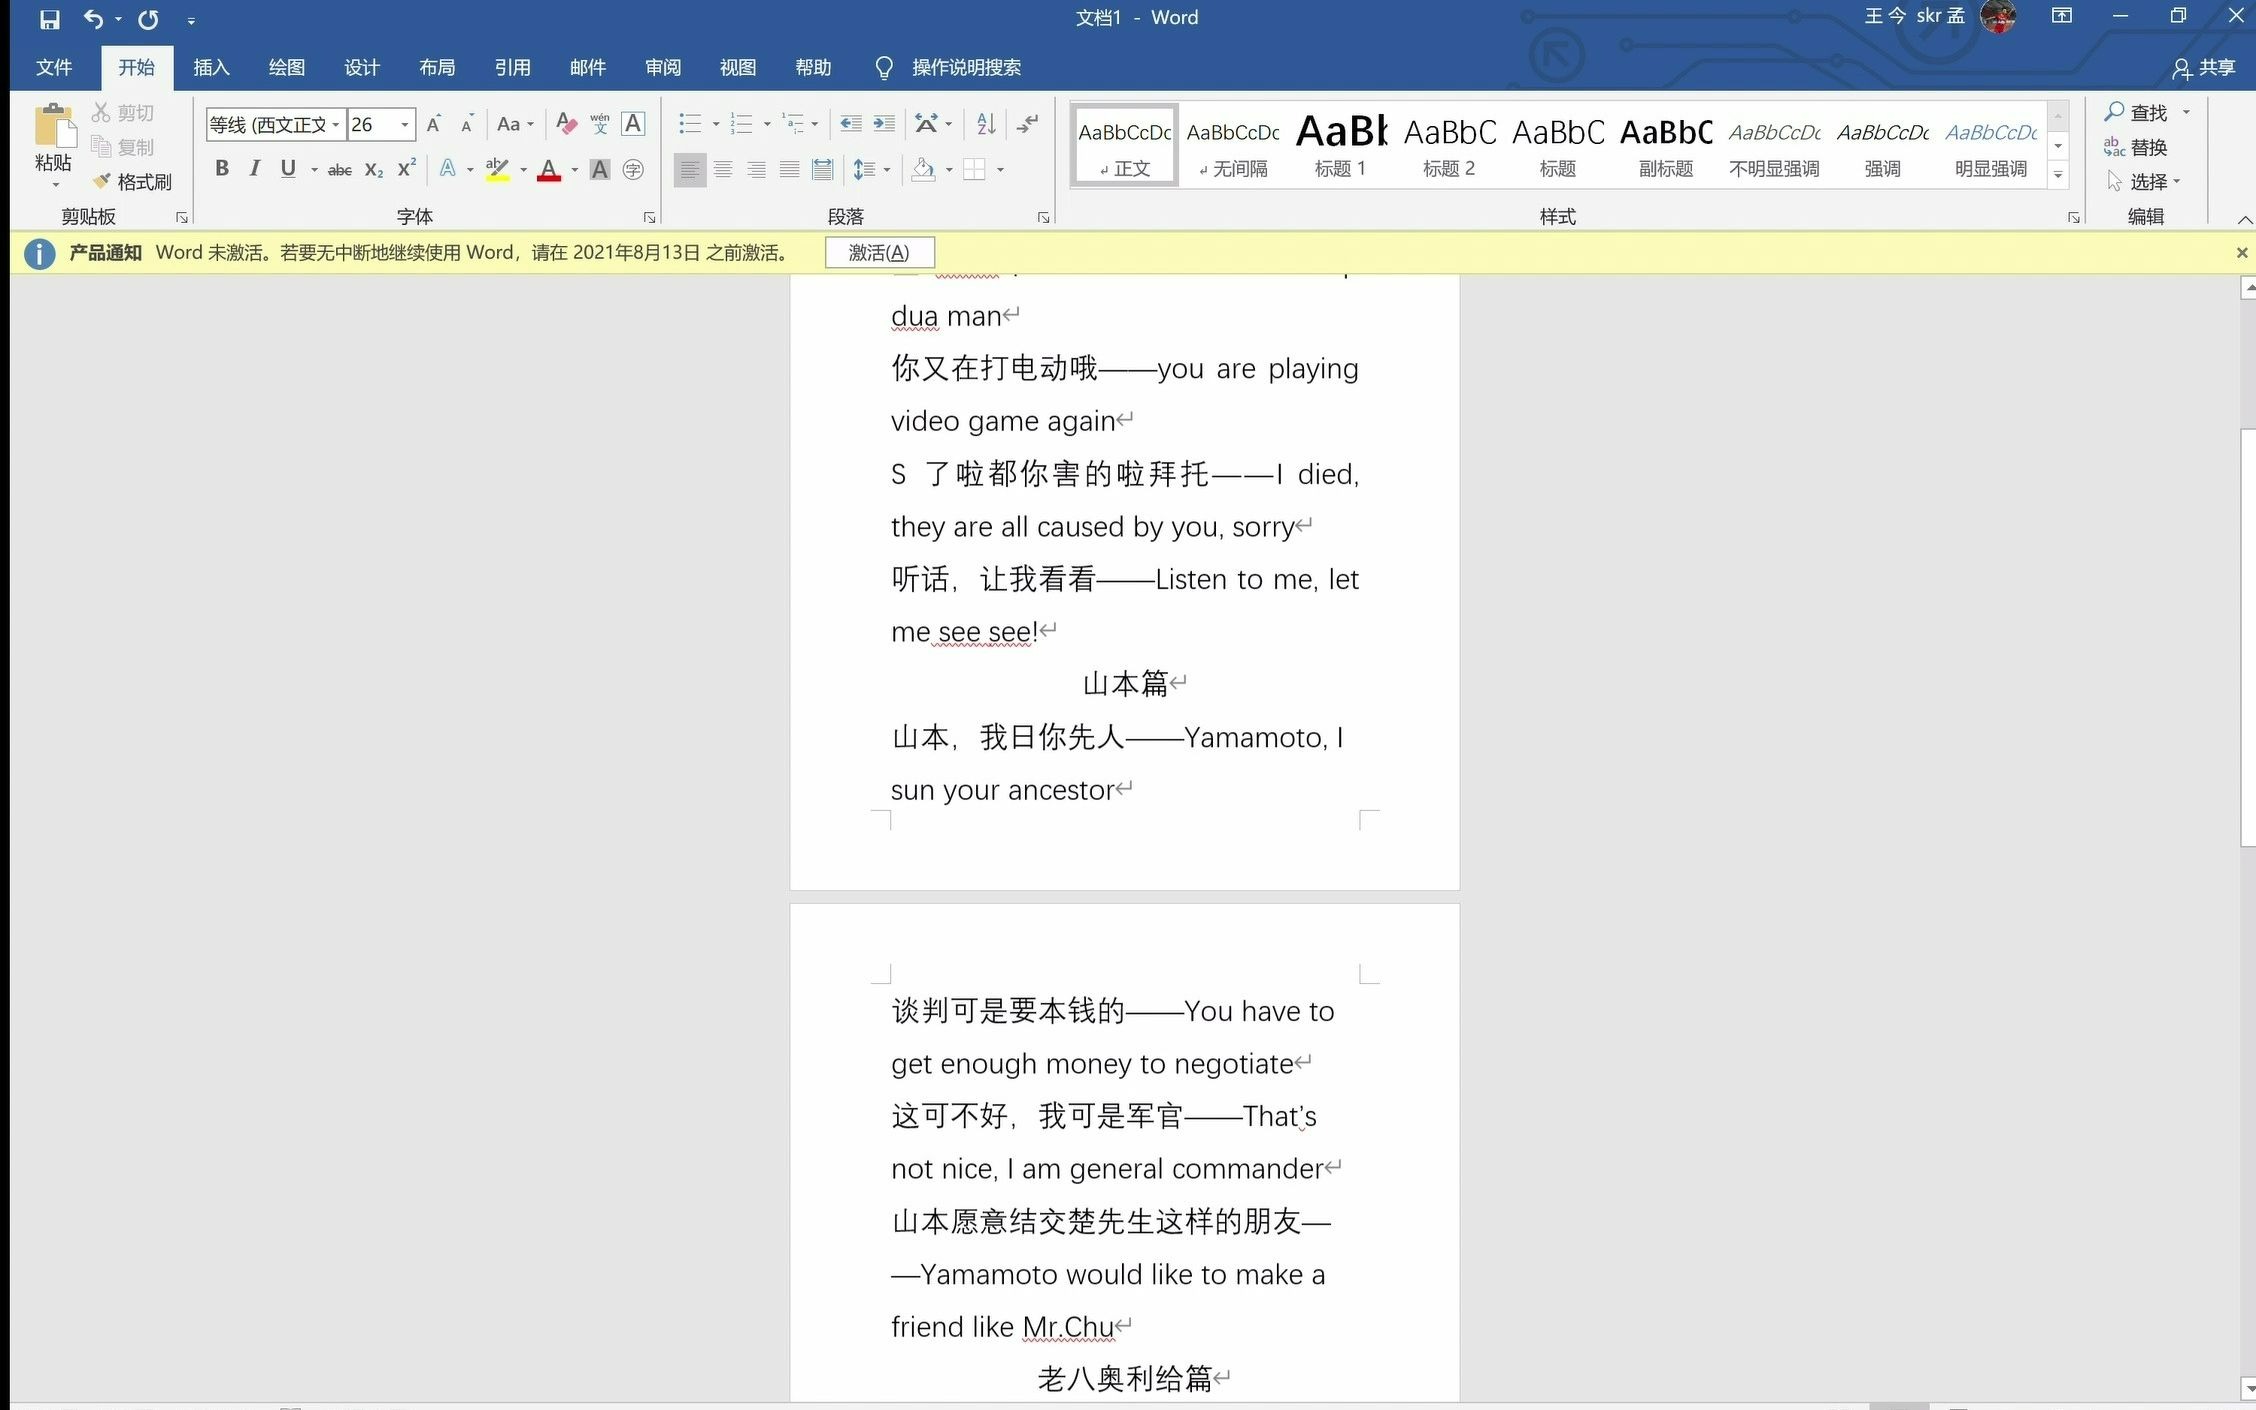Open the Change Case (Aa) dropdown
Image resolution: width=2256 pixels, height=1410 pixels.
515,124
